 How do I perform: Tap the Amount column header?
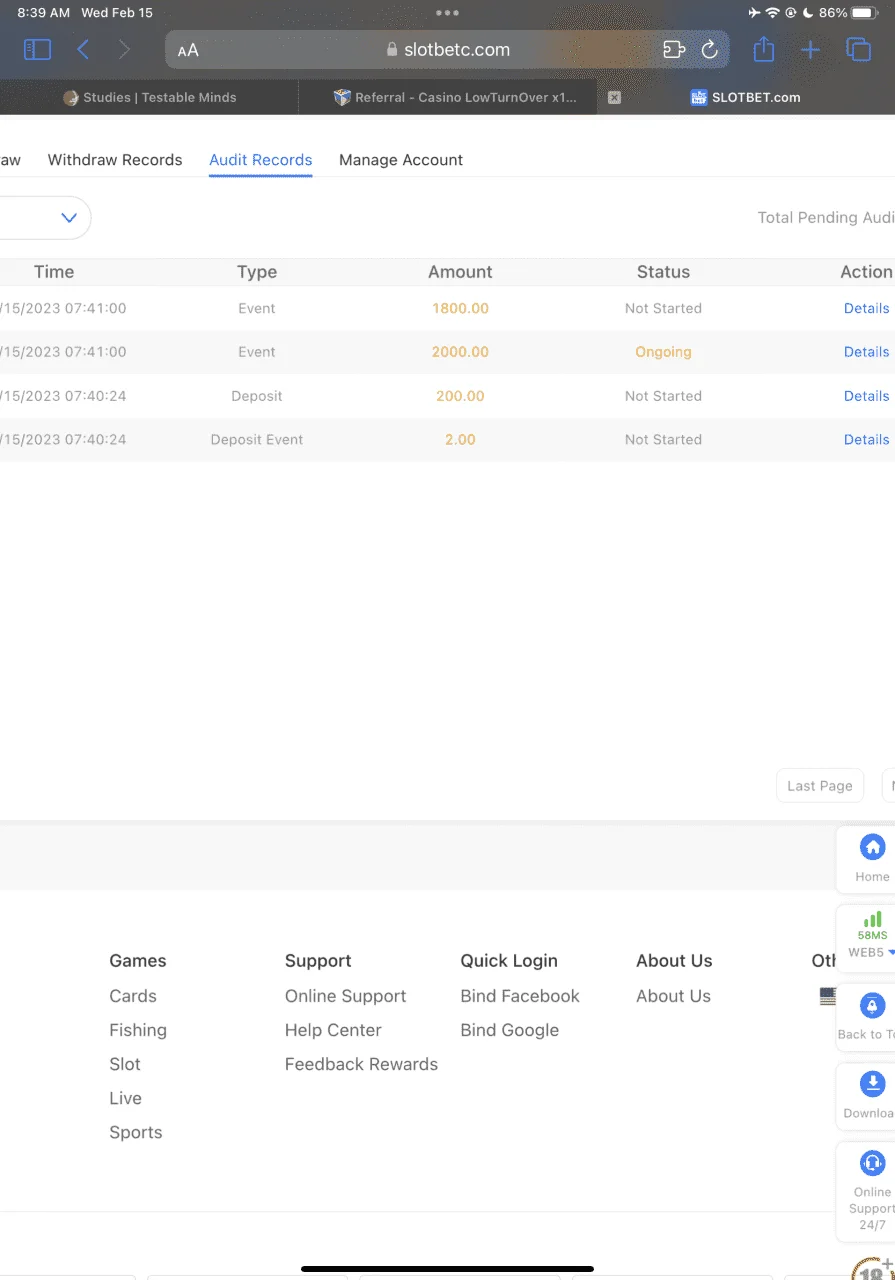[460, 272]
